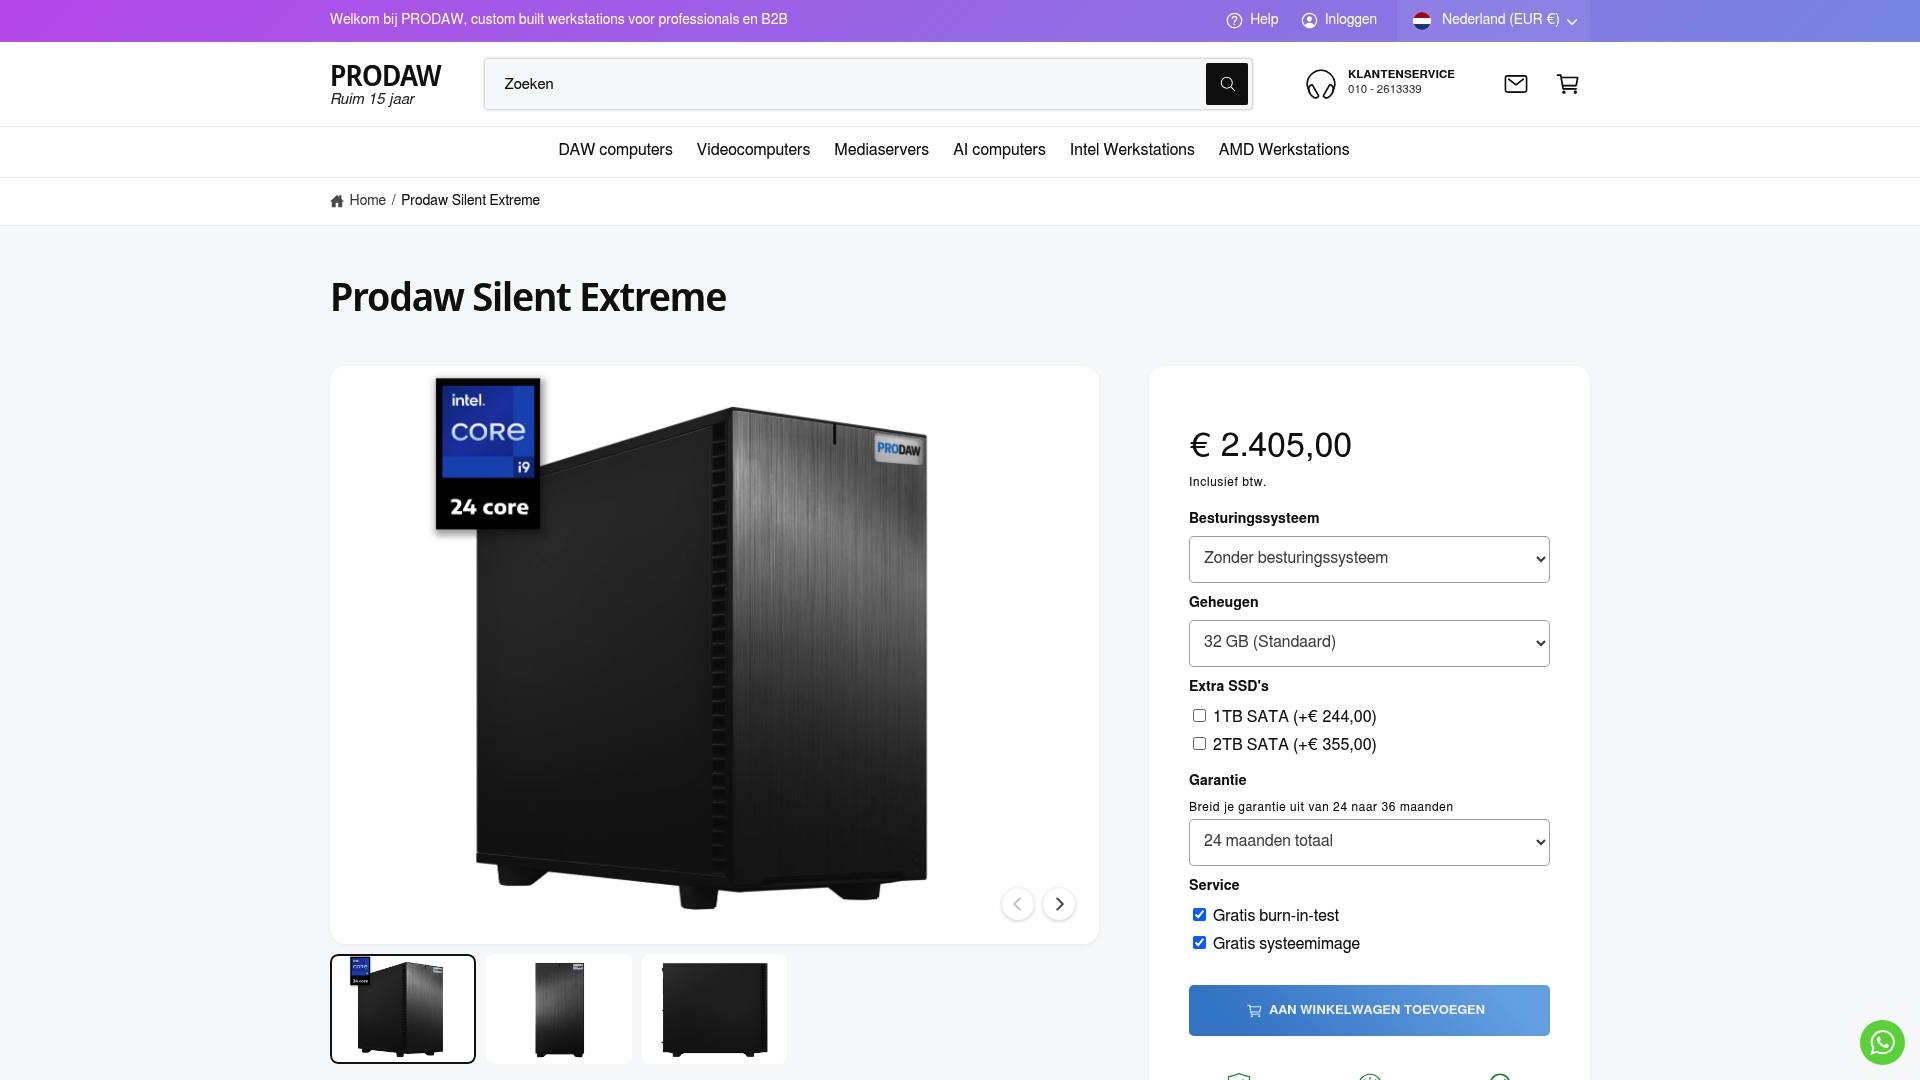
Task: Open AMD Werkstations menu
Action: pyautogui.click(x=1284, y=150)
